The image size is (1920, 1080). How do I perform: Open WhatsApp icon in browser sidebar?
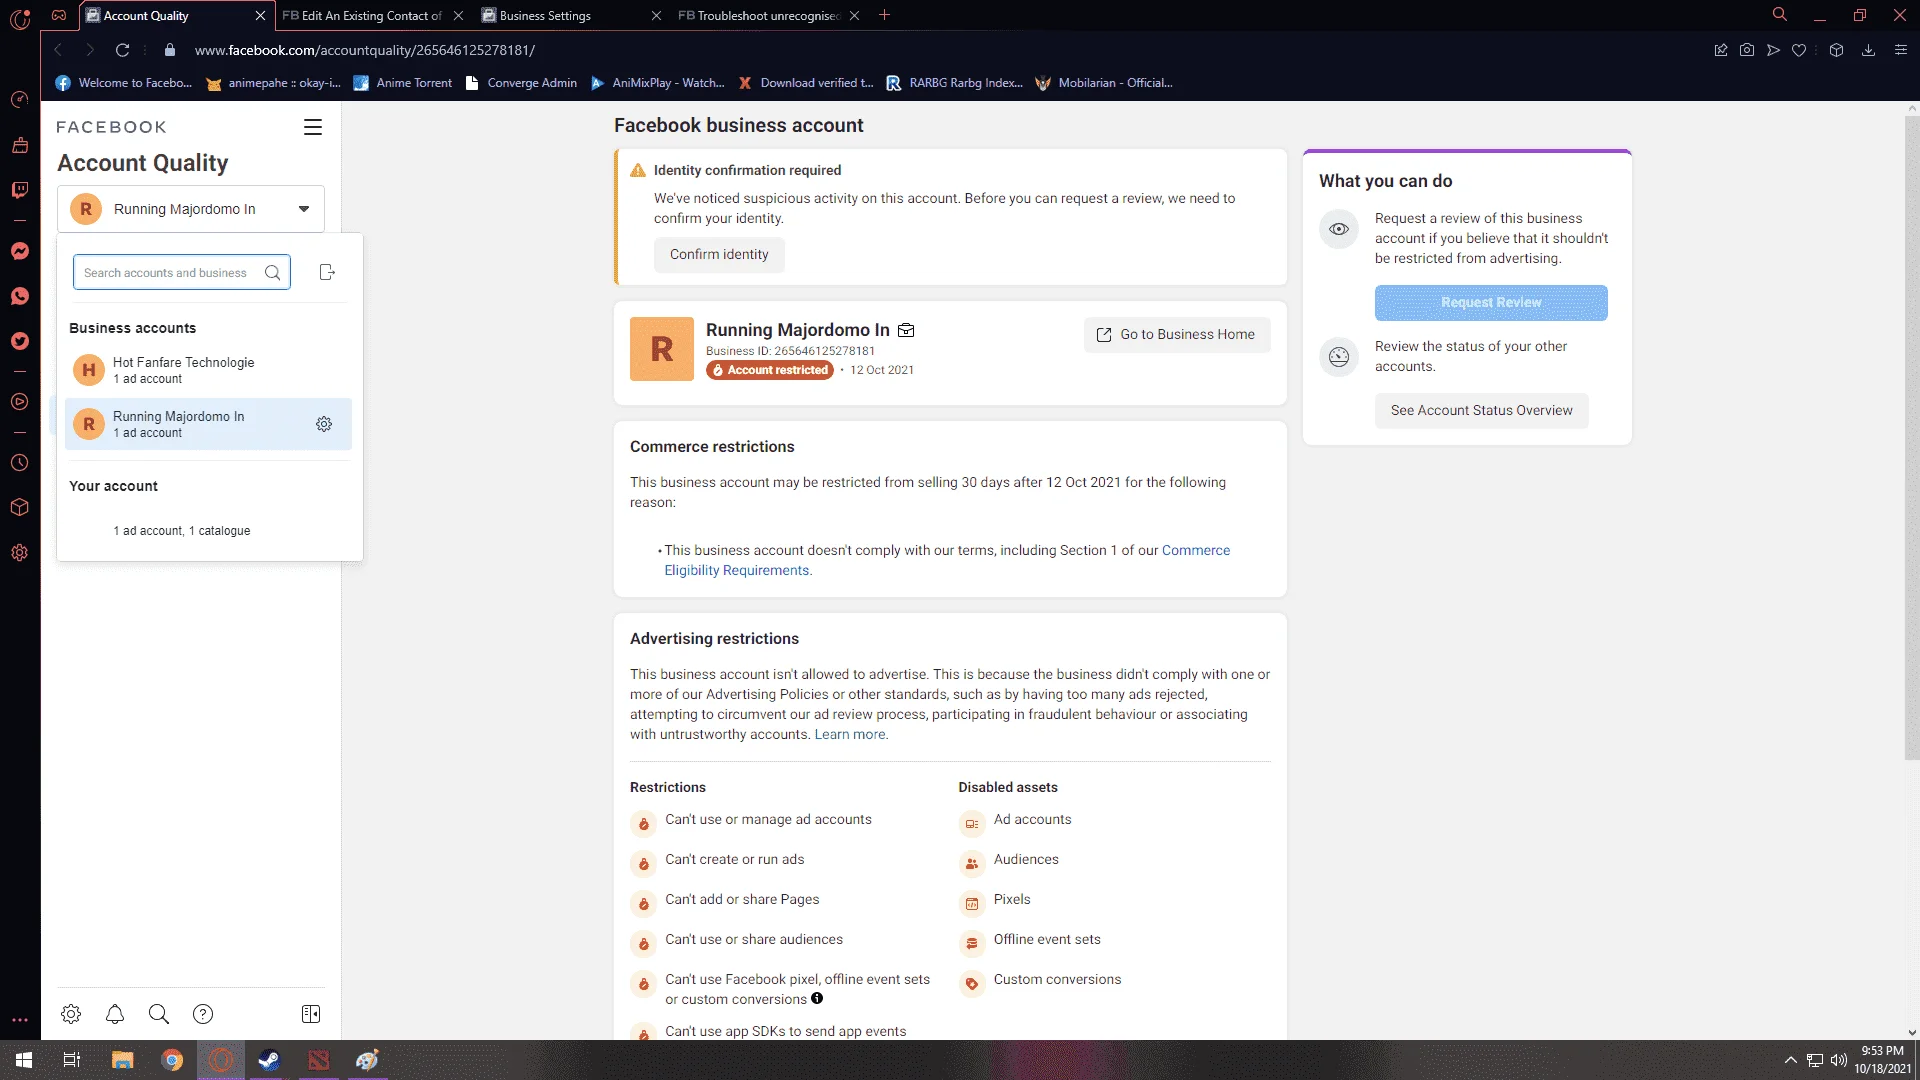[19, 296]
